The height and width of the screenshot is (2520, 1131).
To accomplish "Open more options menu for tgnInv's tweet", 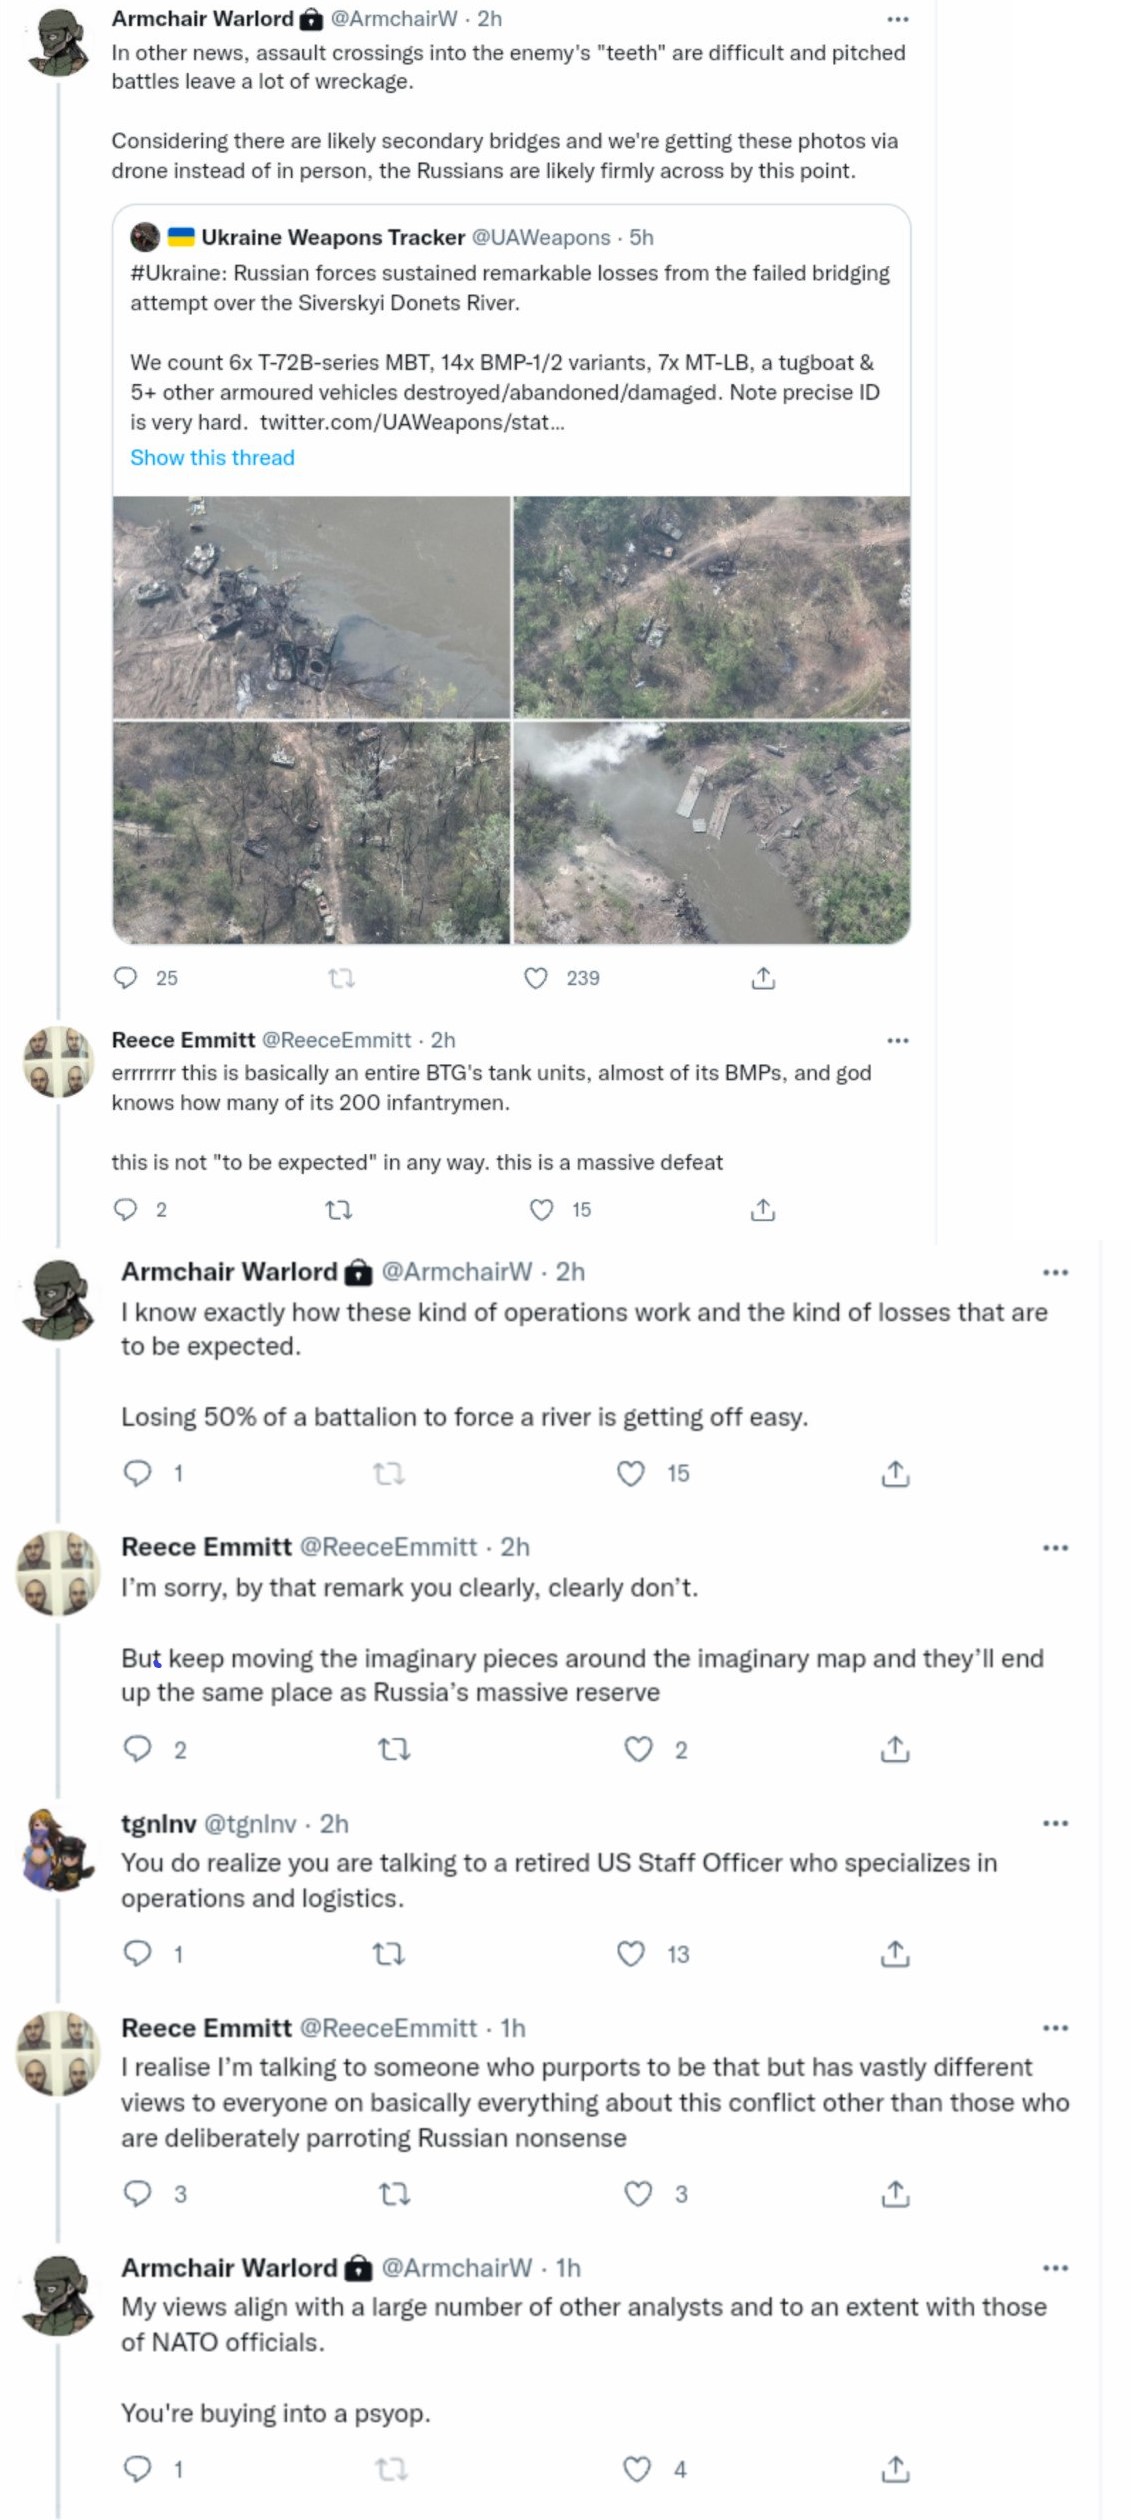I will tap(1055, 1823).
